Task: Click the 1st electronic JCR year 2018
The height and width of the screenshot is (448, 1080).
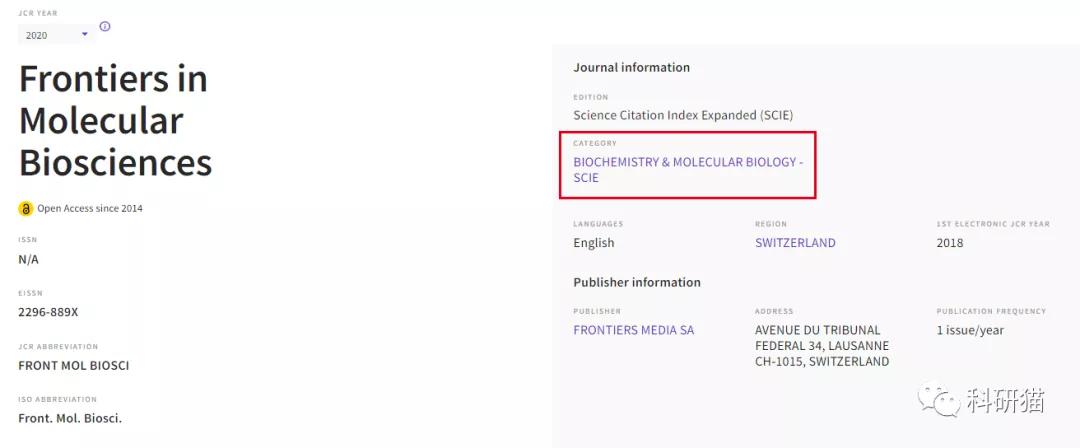Action: pyautogui.click(x=950, y=243)
